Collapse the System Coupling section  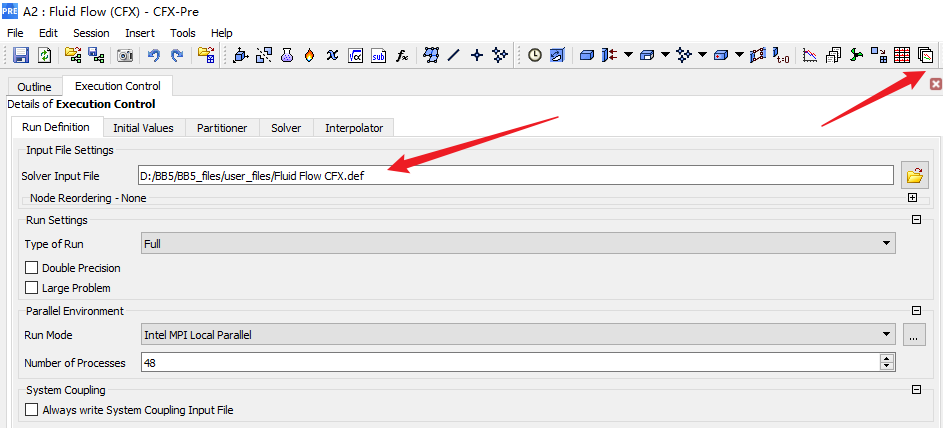(917, 390)
